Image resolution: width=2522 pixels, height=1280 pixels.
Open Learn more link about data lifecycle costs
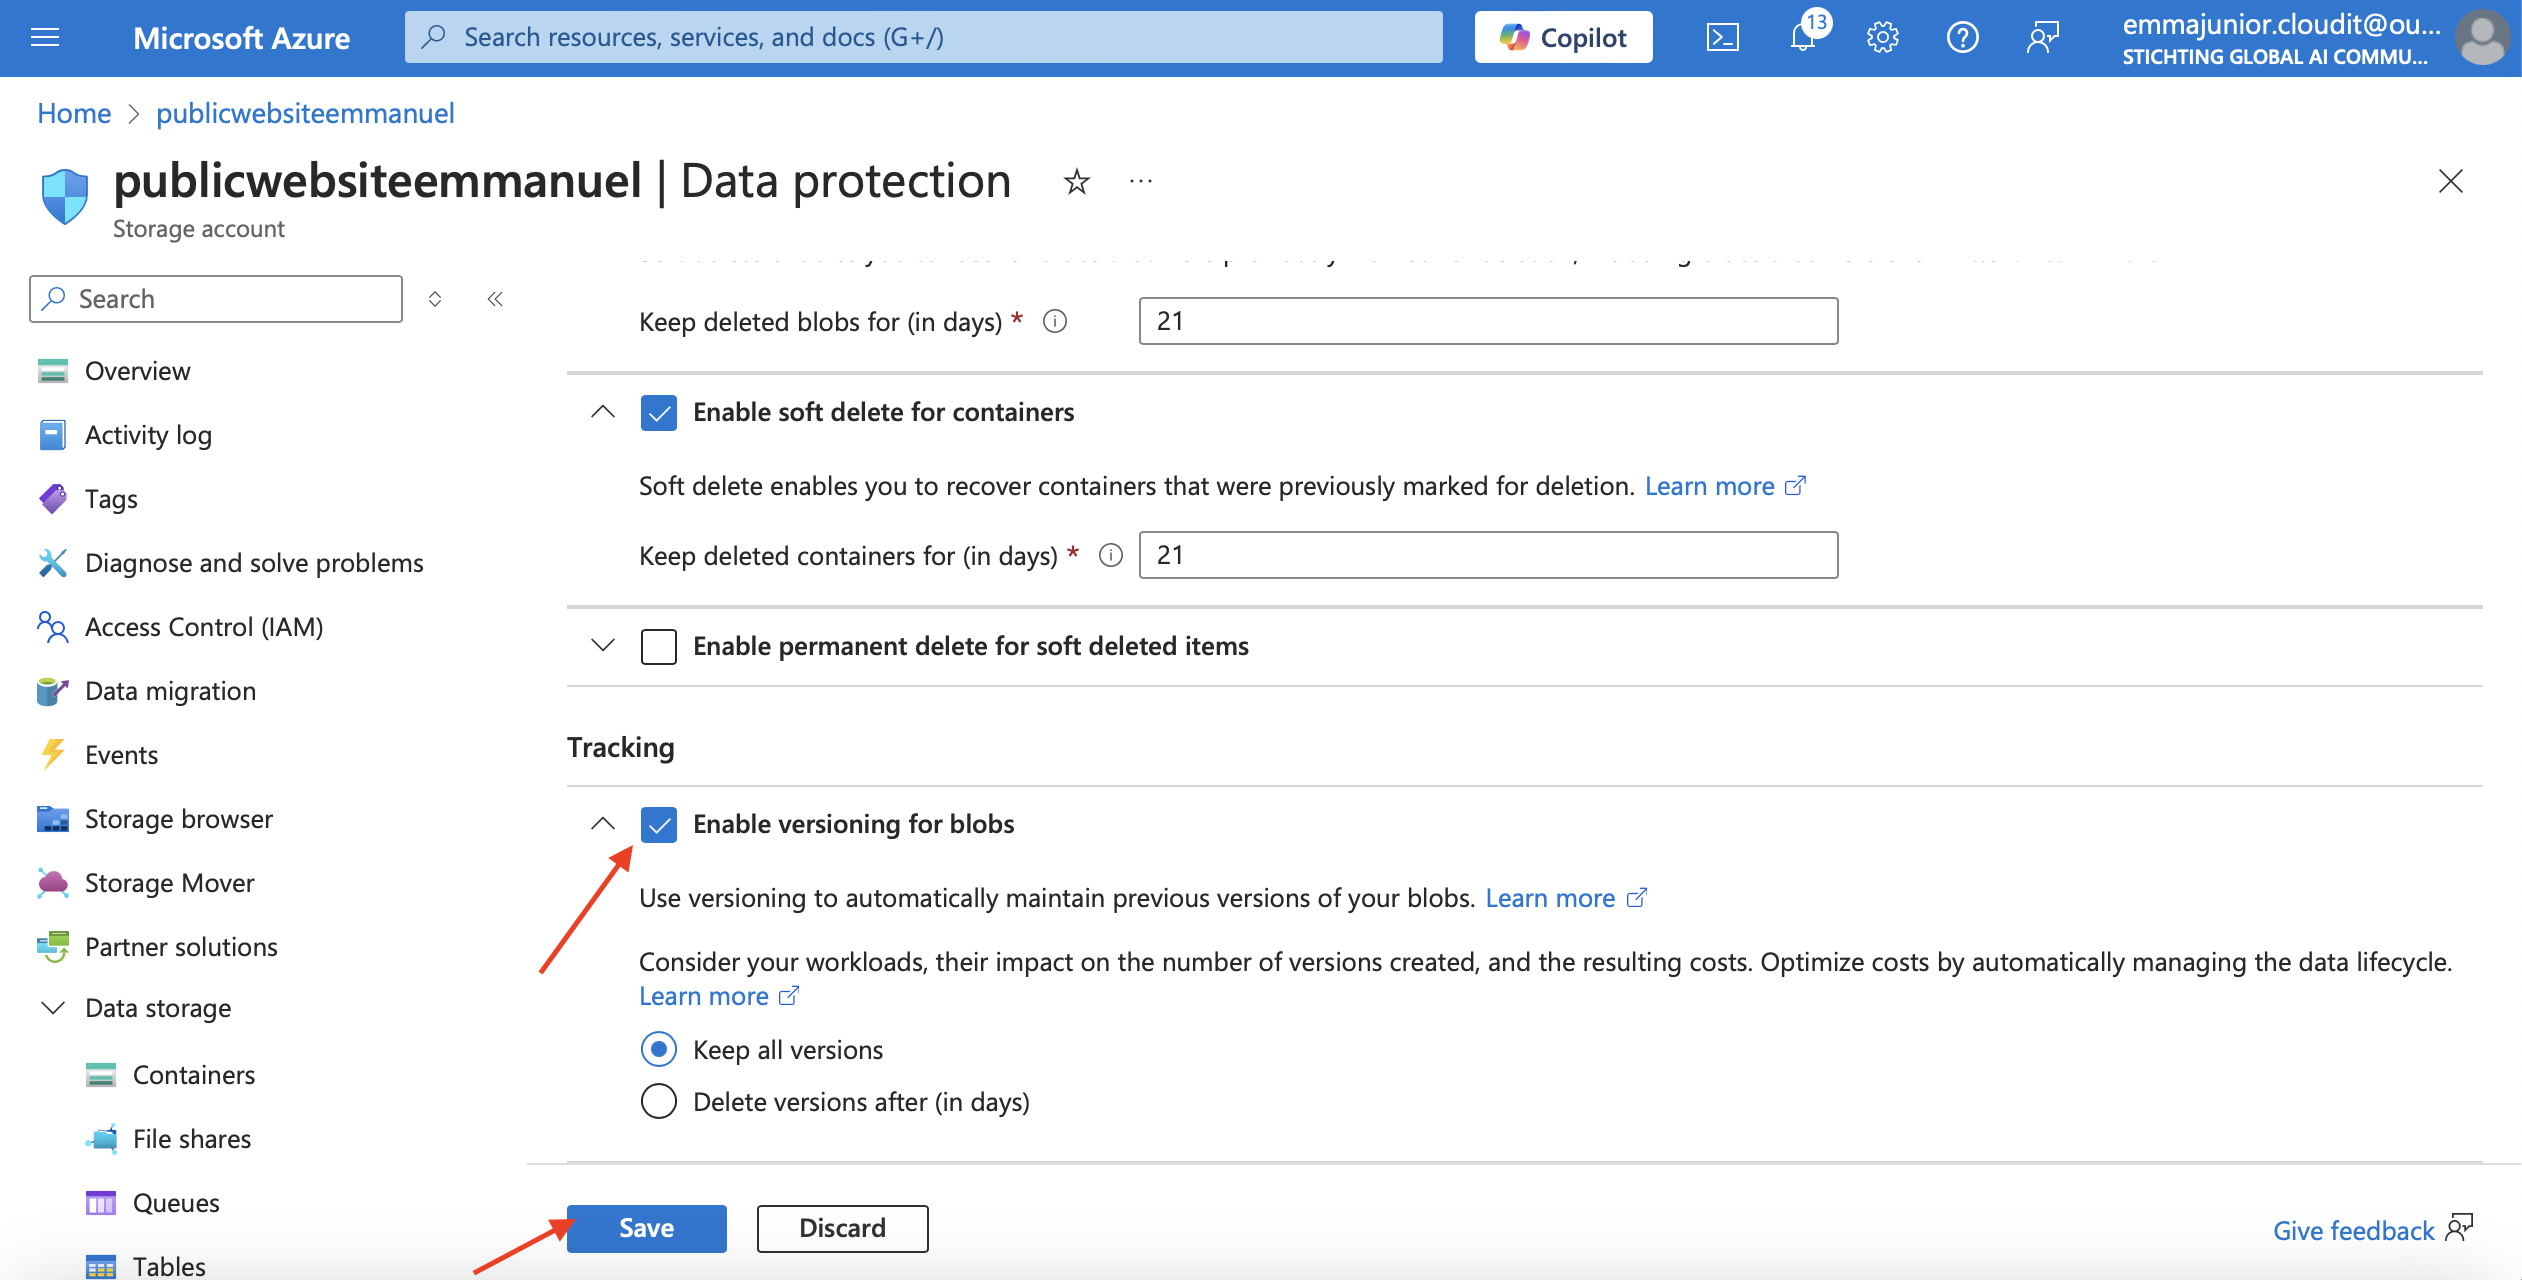(x=719, y=996)
